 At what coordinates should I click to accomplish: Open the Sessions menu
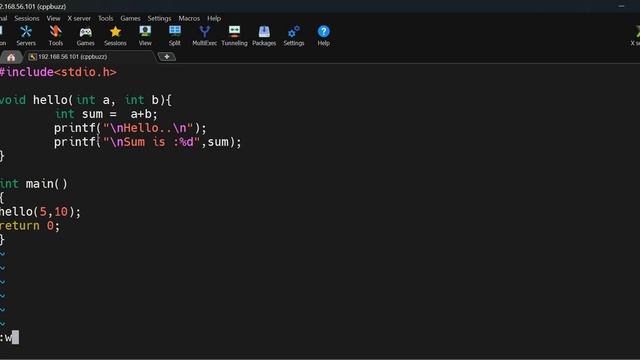point(27,18)
